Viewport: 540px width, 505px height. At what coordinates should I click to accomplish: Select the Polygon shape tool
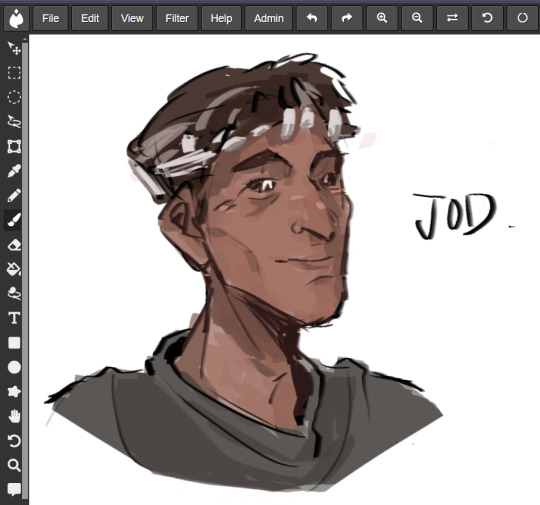(14, 392)
